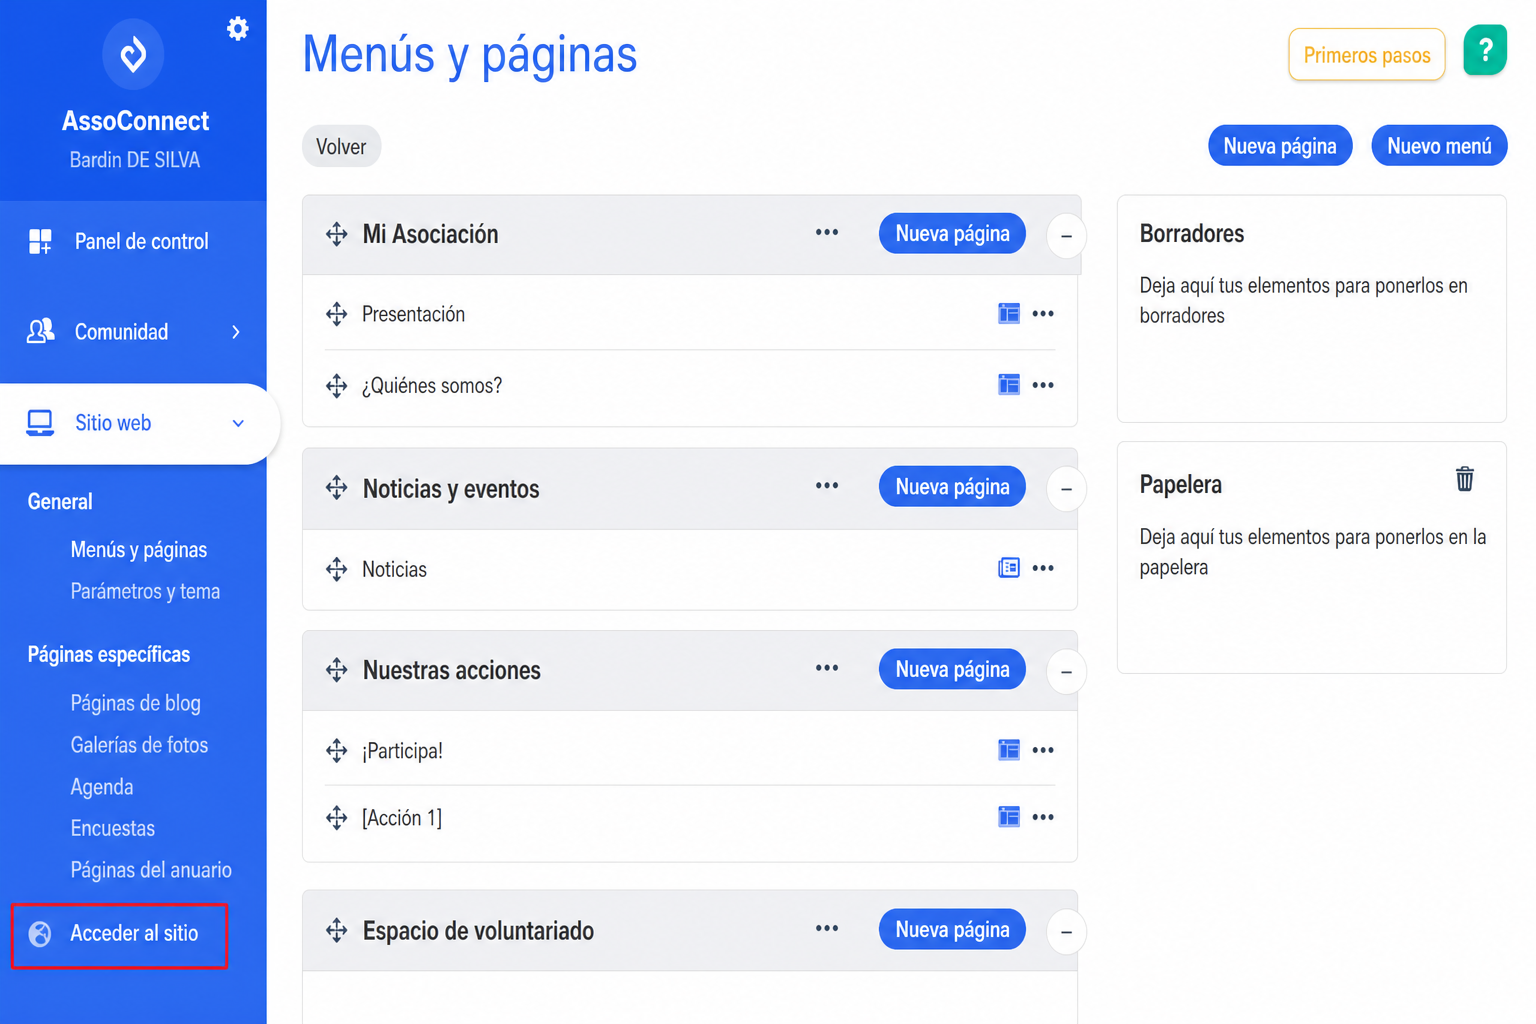
Task: Click the Volver button
Action: [341, 146]
